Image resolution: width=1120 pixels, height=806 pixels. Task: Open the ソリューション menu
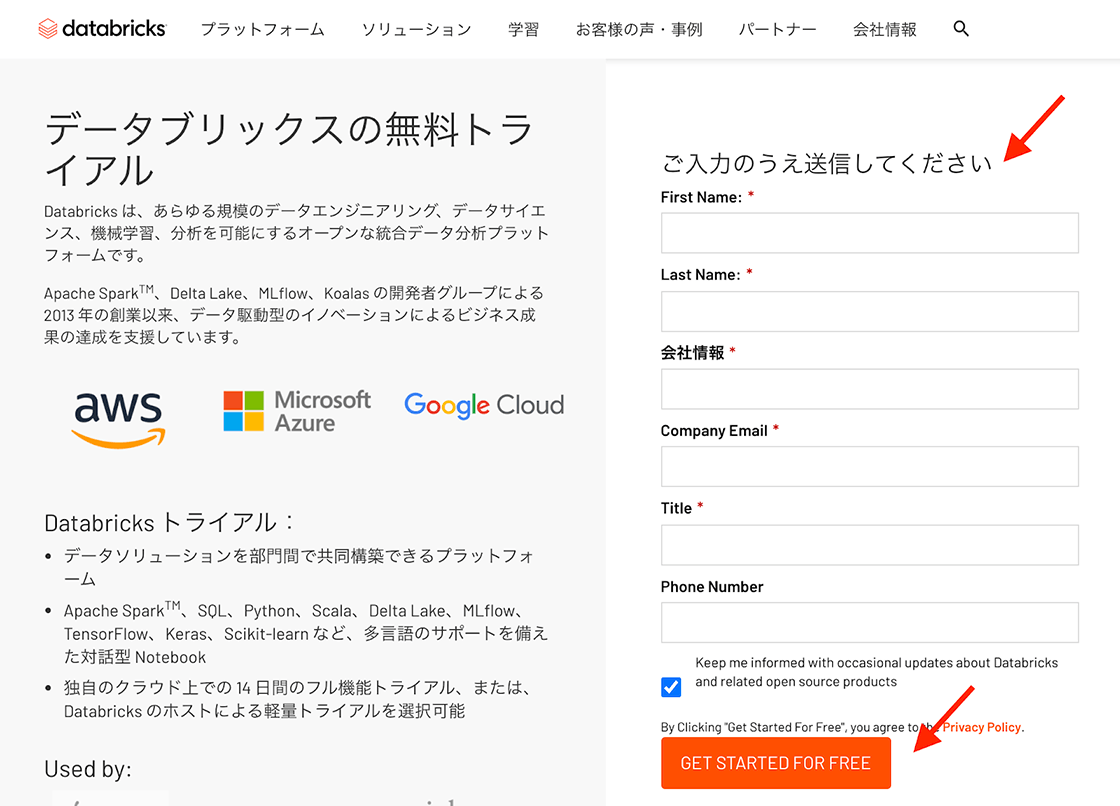pyautogui.click(x=416, y=29)
